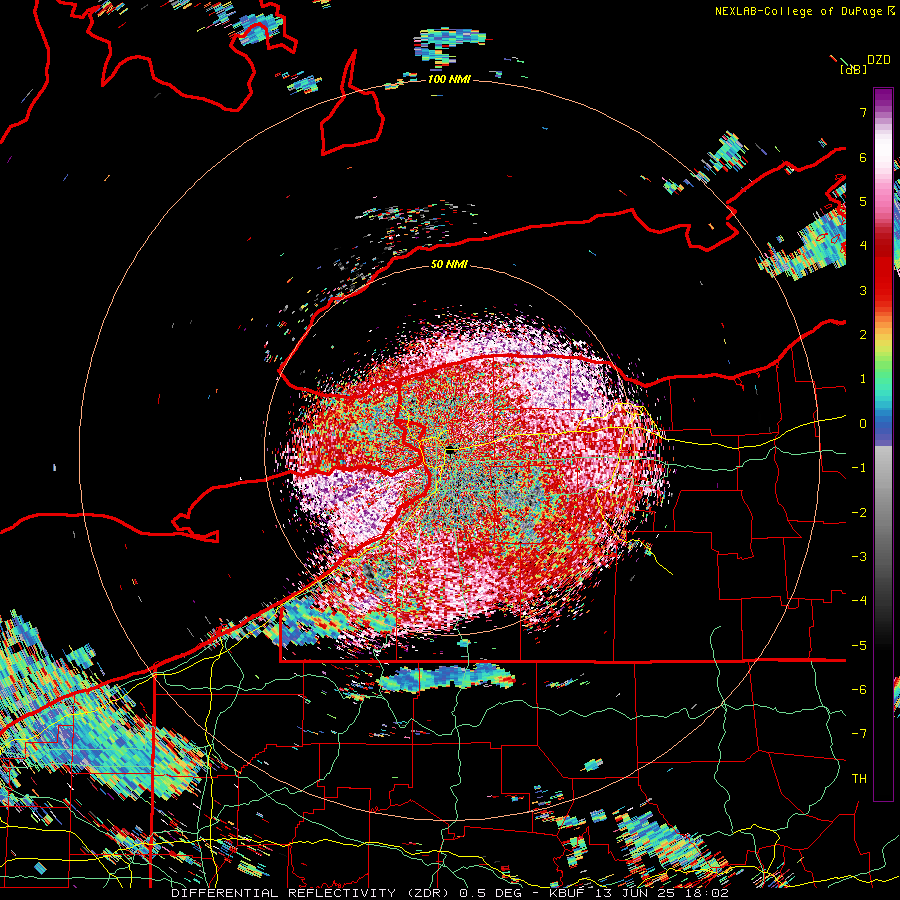Click the "50 NMI" range ring label
This screenshot has height=900, width=900.
(449, 265)
